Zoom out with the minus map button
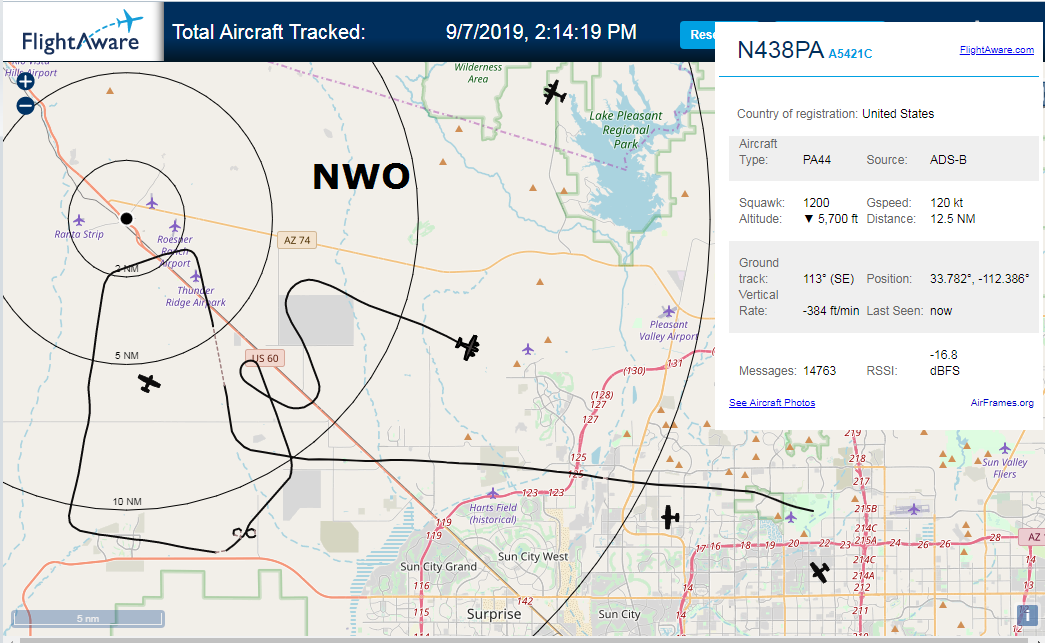 pos(25,105)
